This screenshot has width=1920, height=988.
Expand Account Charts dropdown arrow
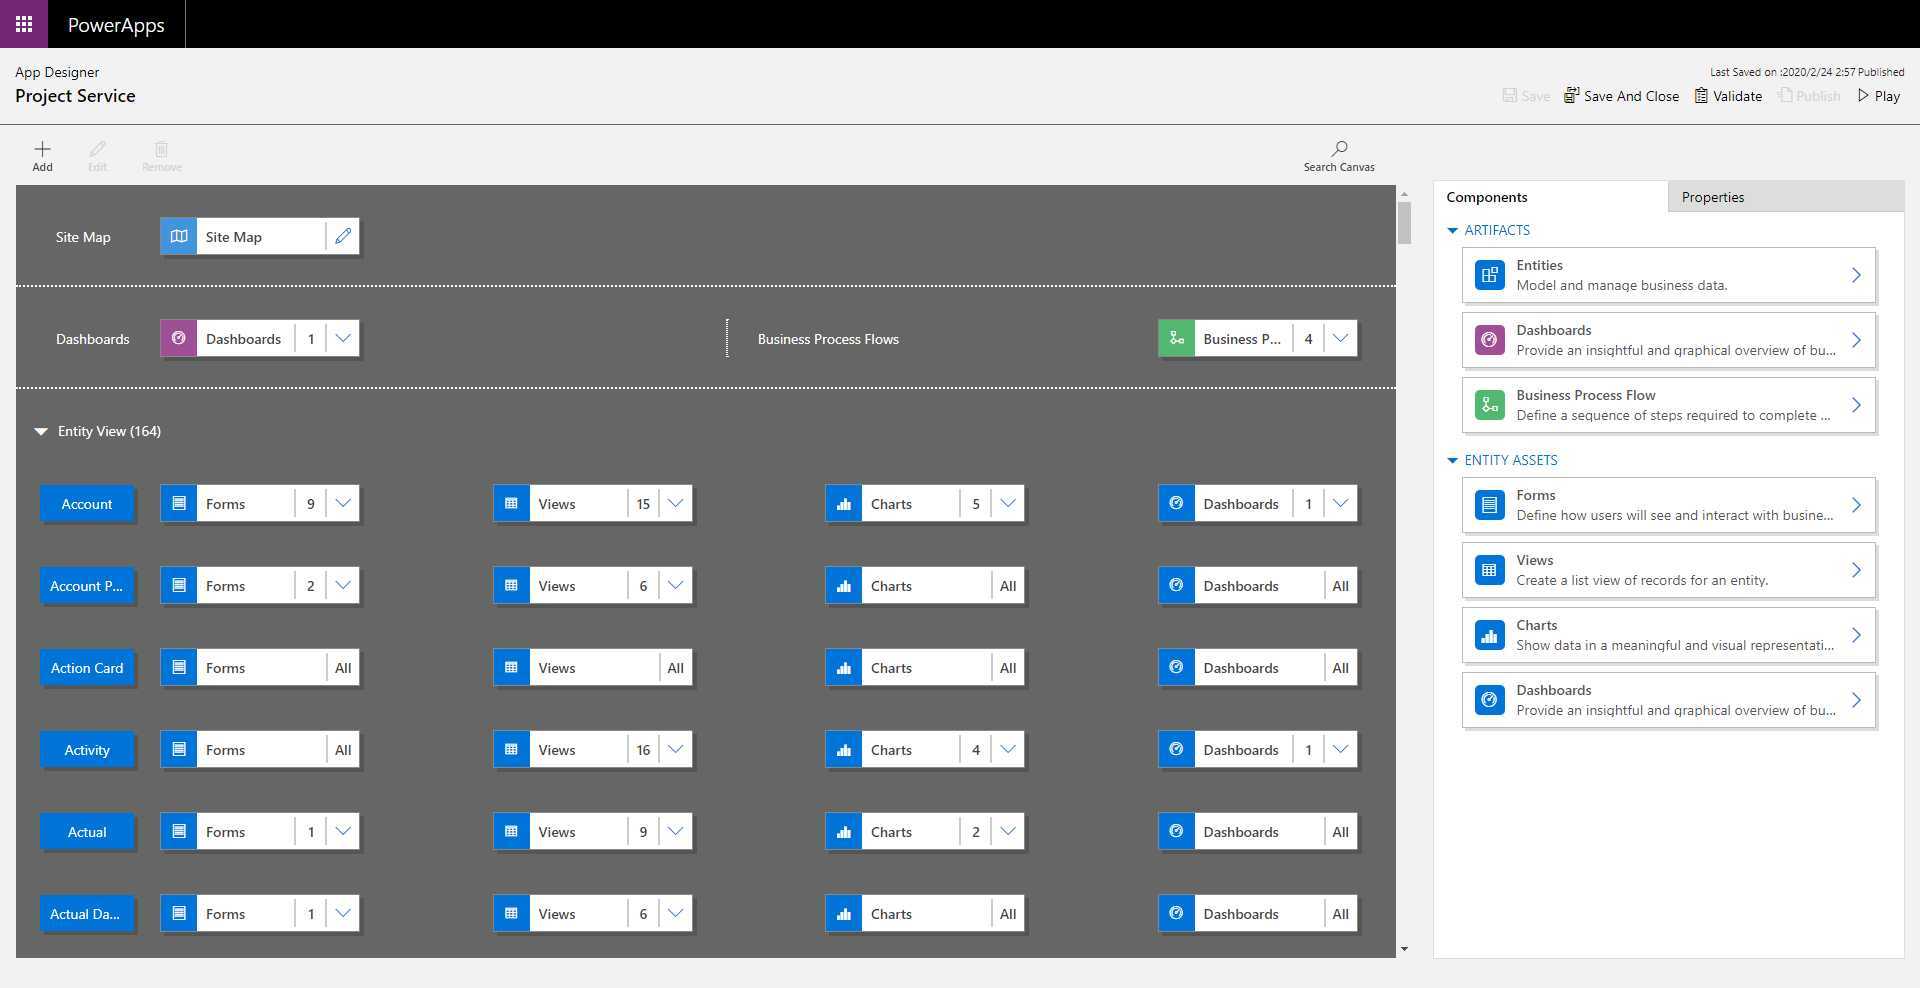coord(1008,504)
